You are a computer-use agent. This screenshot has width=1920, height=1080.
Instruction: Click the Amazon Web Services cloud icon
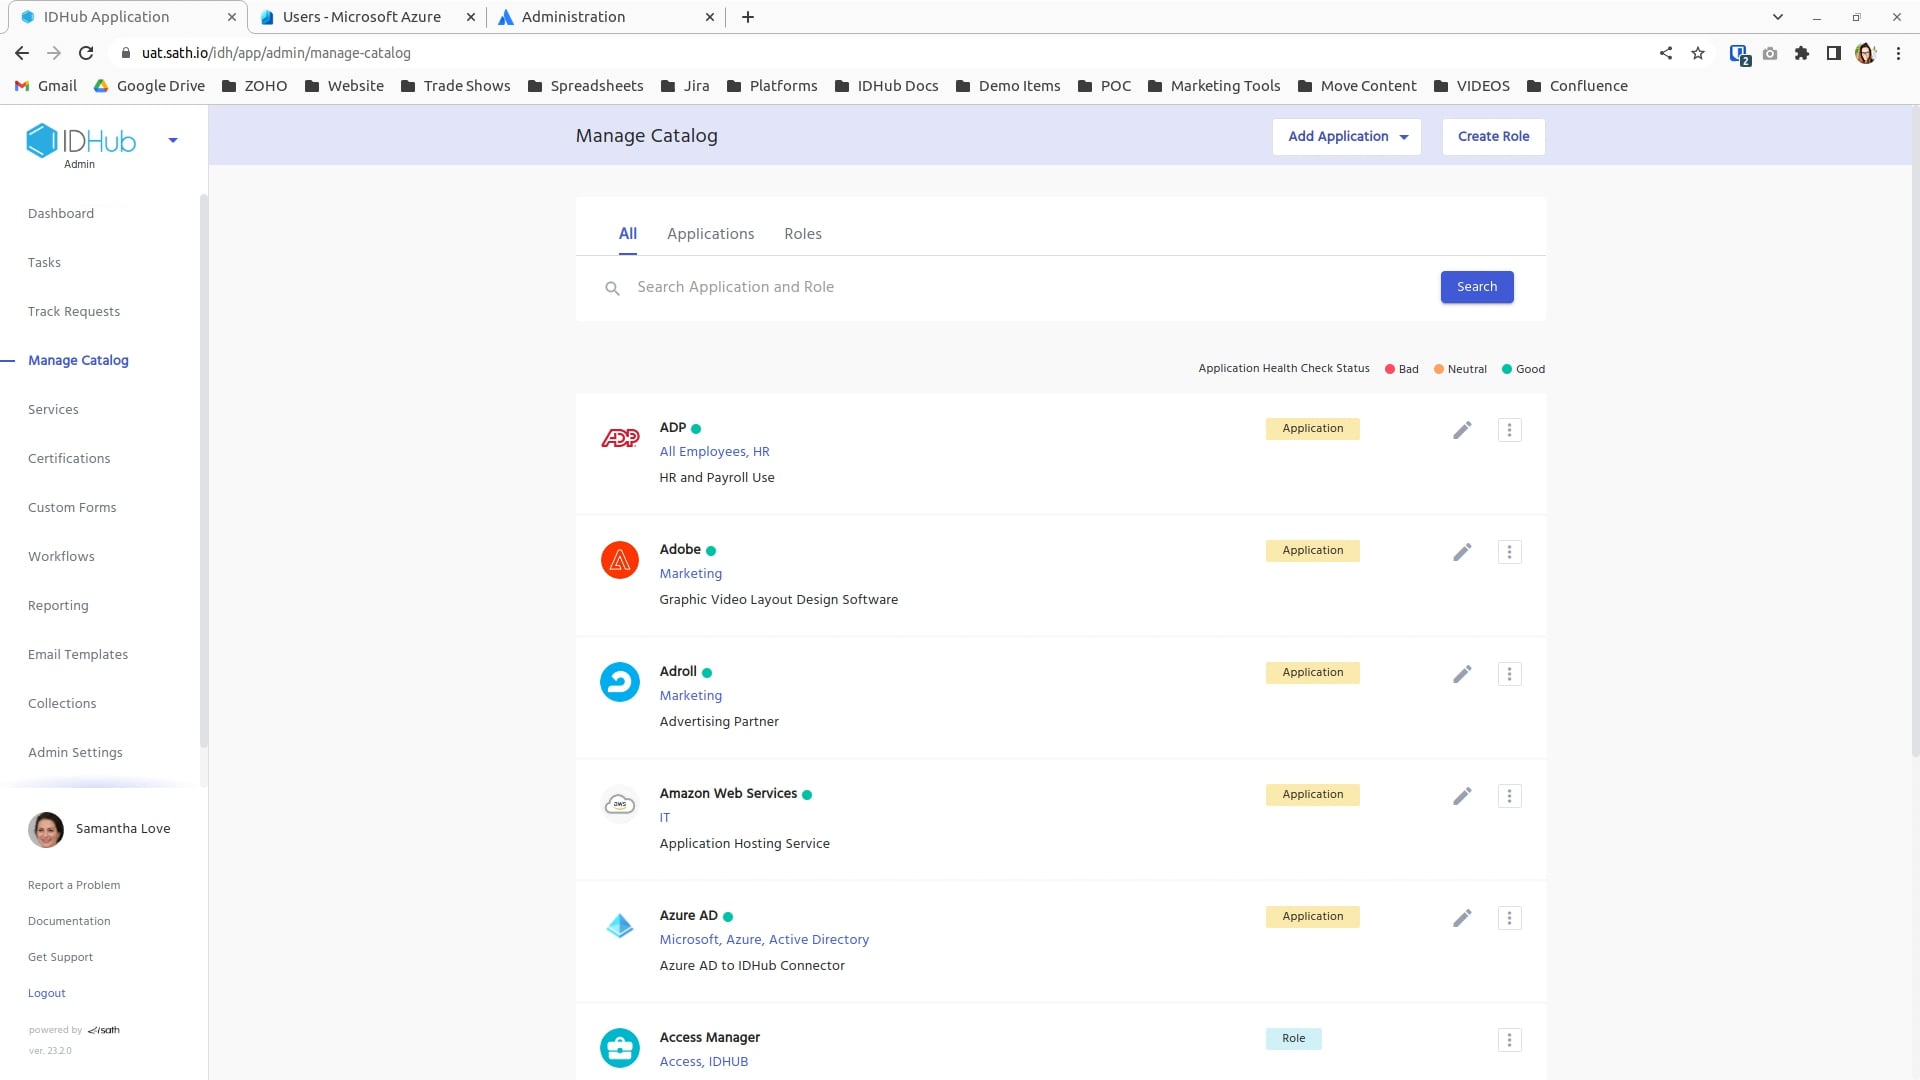[x=620, y=804]
